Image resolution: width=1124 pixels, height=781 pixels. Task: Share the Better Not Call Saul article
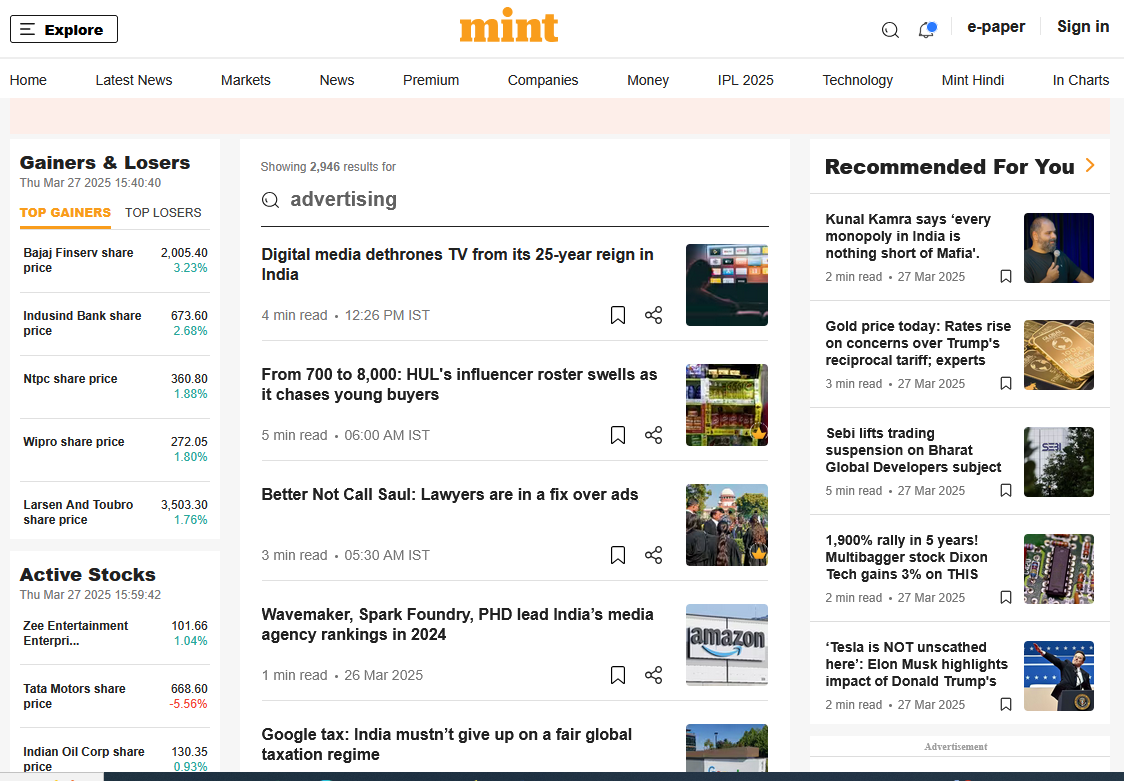[x=653, y=555]
